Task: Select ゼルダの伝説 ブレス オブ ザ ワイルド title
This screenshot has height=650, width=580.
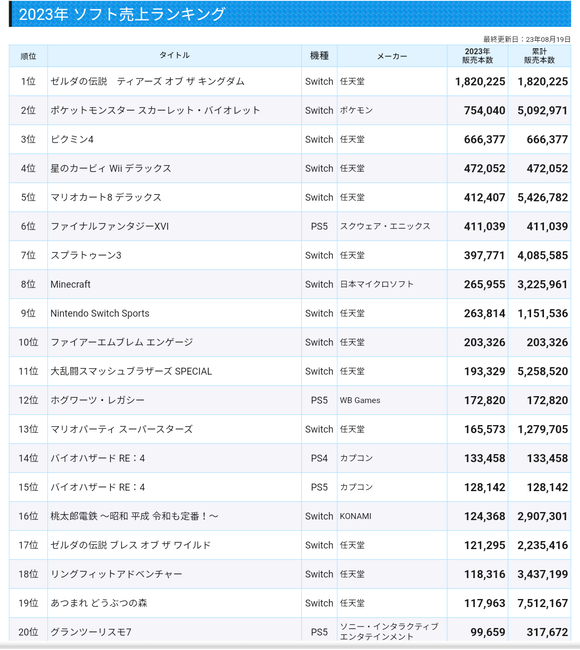Action: click(130, 546)
